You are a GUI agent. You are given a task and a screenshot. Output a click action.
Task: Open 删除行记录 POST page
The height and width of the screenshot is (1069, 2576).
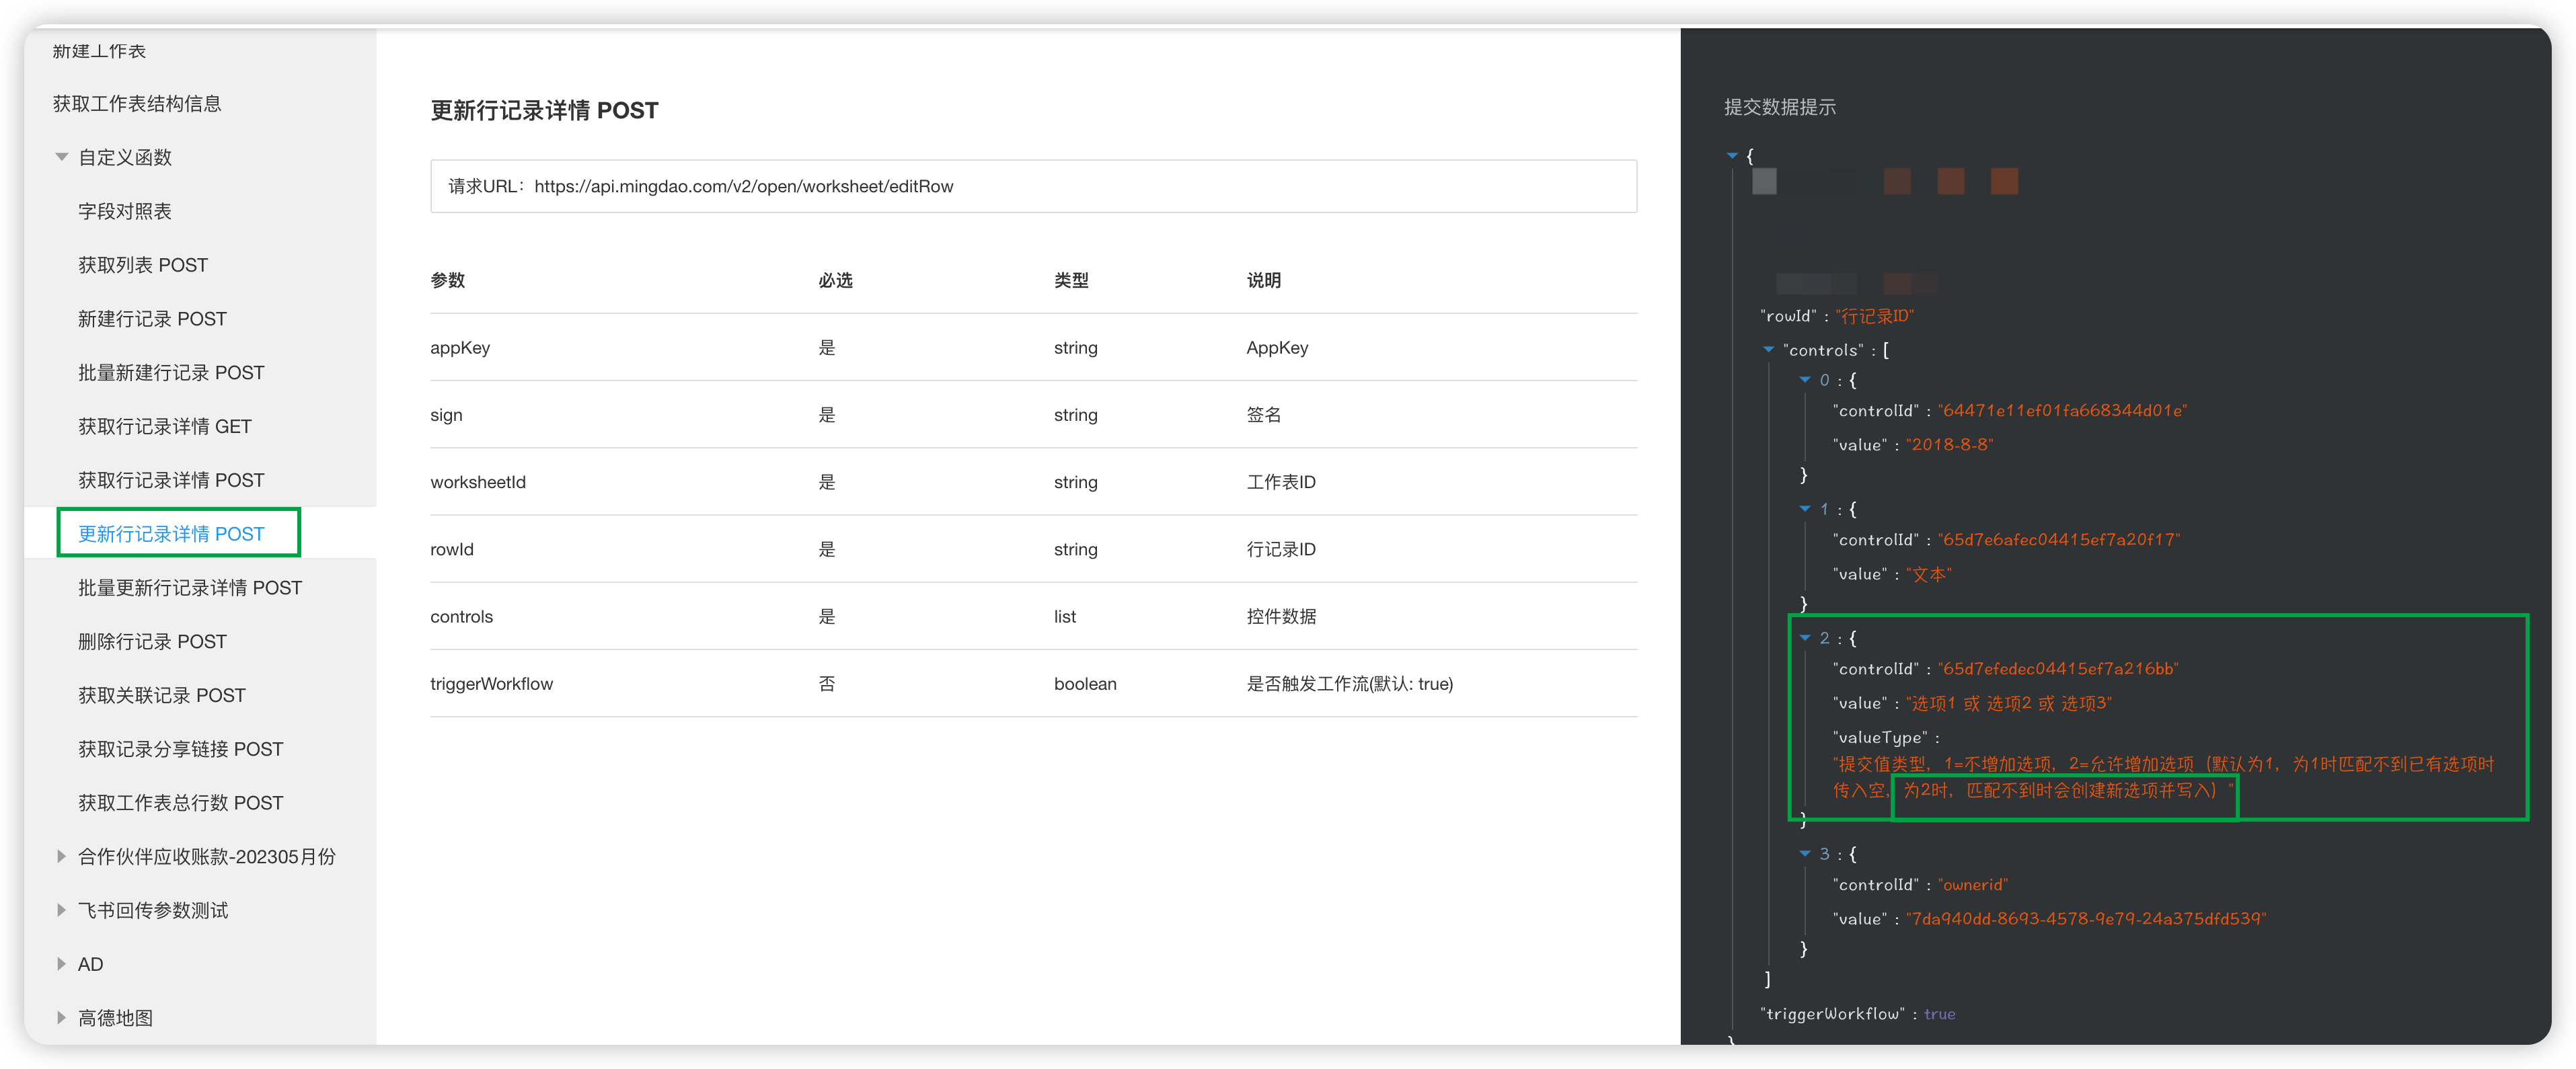[152, 642]
